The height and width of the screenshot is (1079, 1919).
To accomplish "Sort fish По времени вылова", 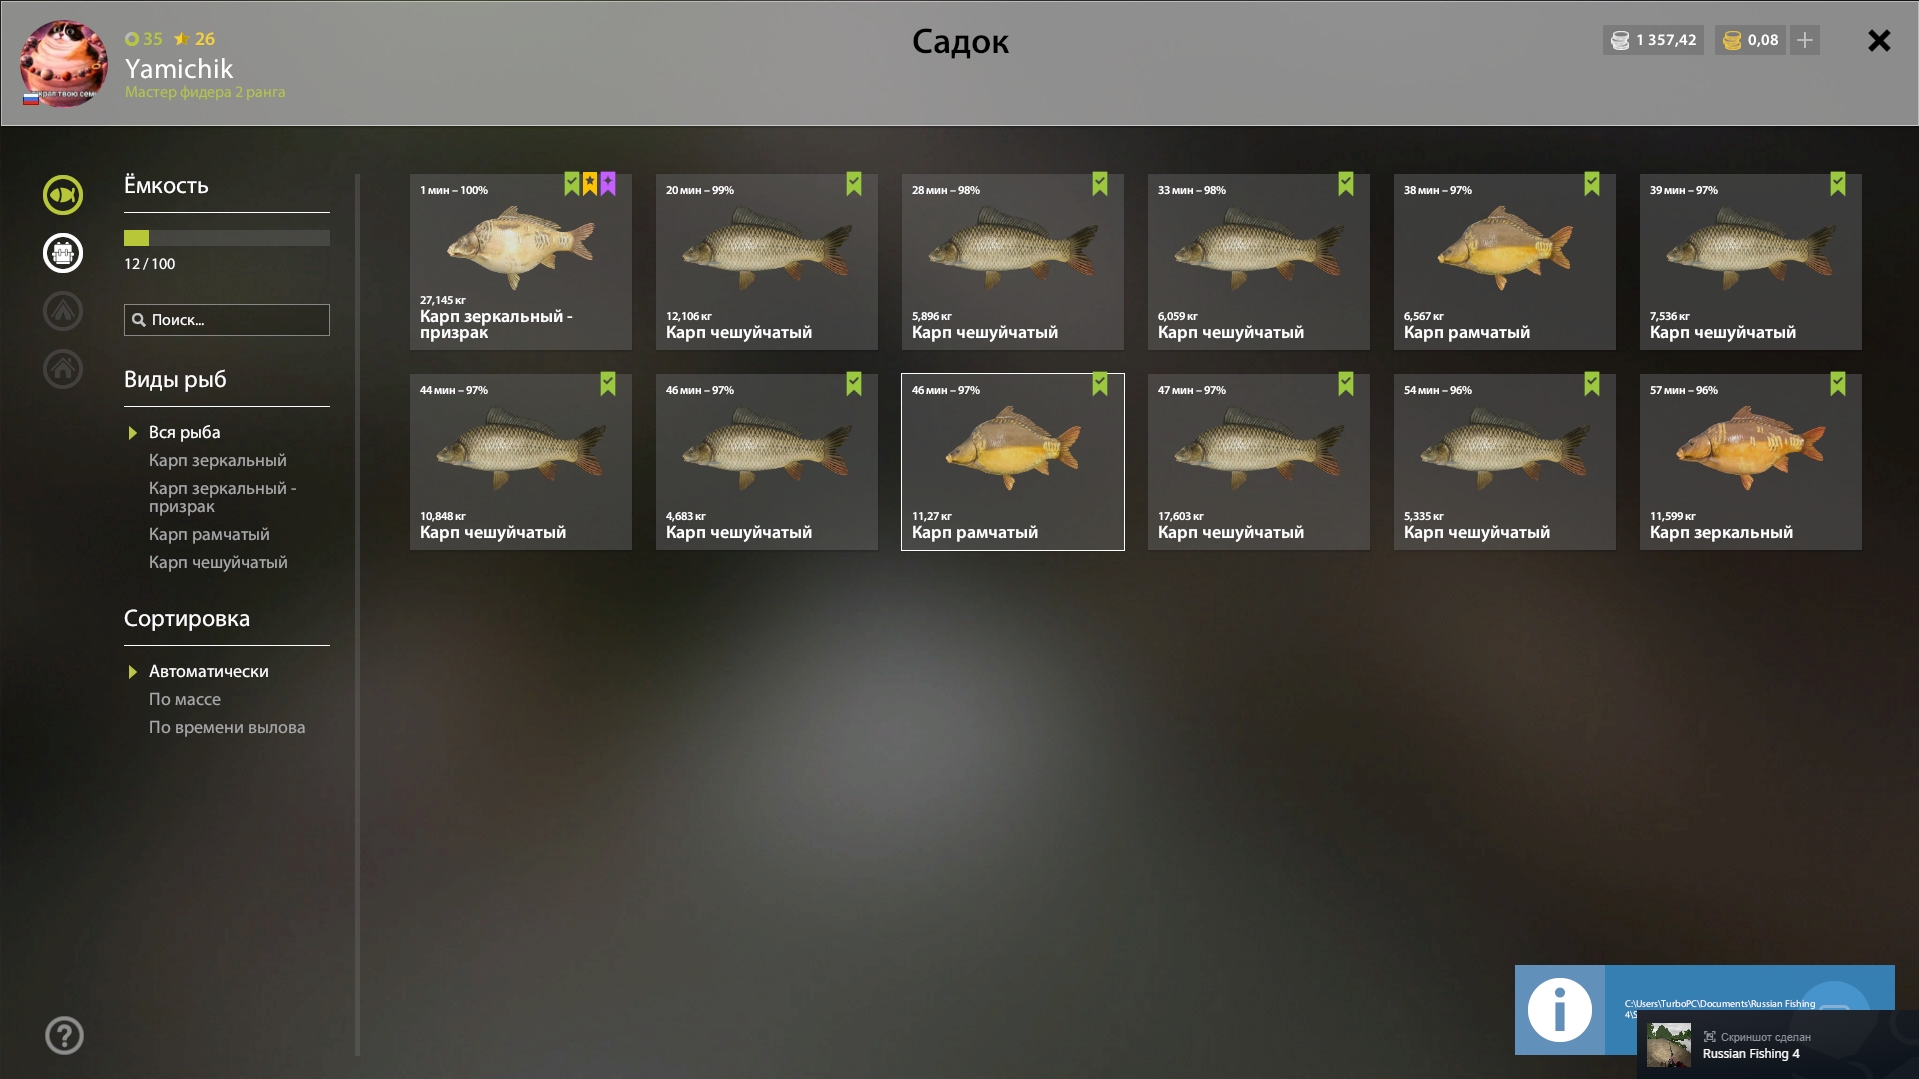I will (x=227, y=727).
